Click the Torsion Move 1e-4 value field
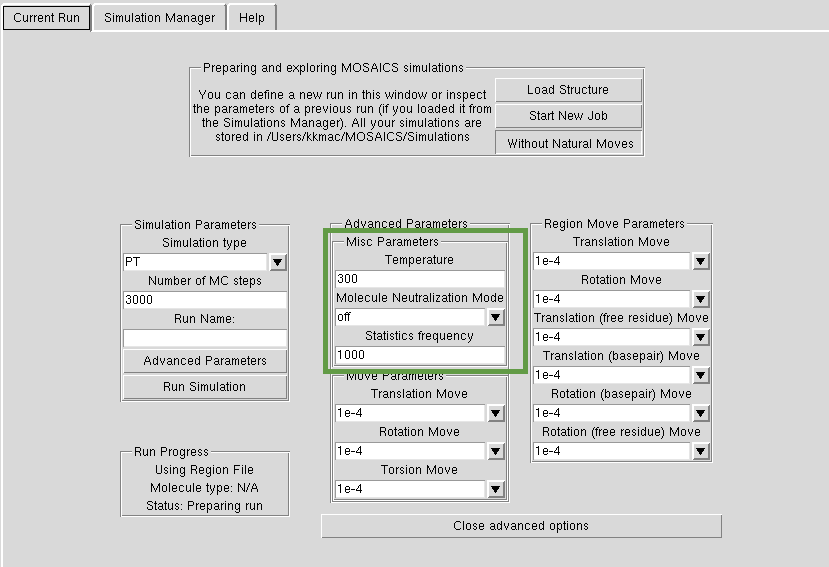Screen dimensions: 829x567 tap(410, 489)
